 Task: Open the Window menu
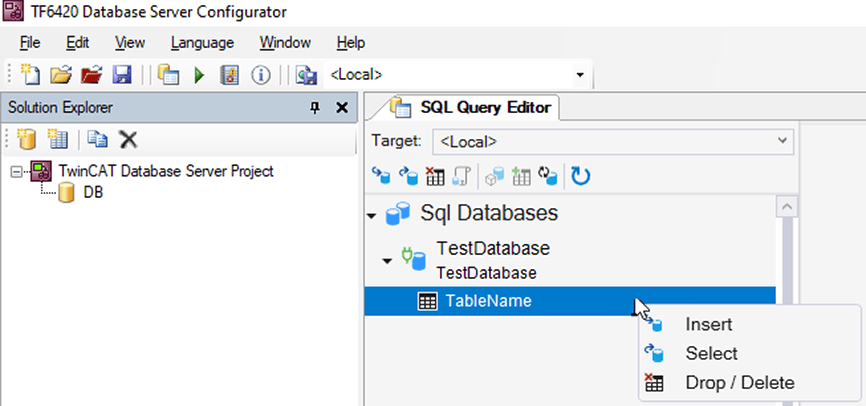pos(285,43)
